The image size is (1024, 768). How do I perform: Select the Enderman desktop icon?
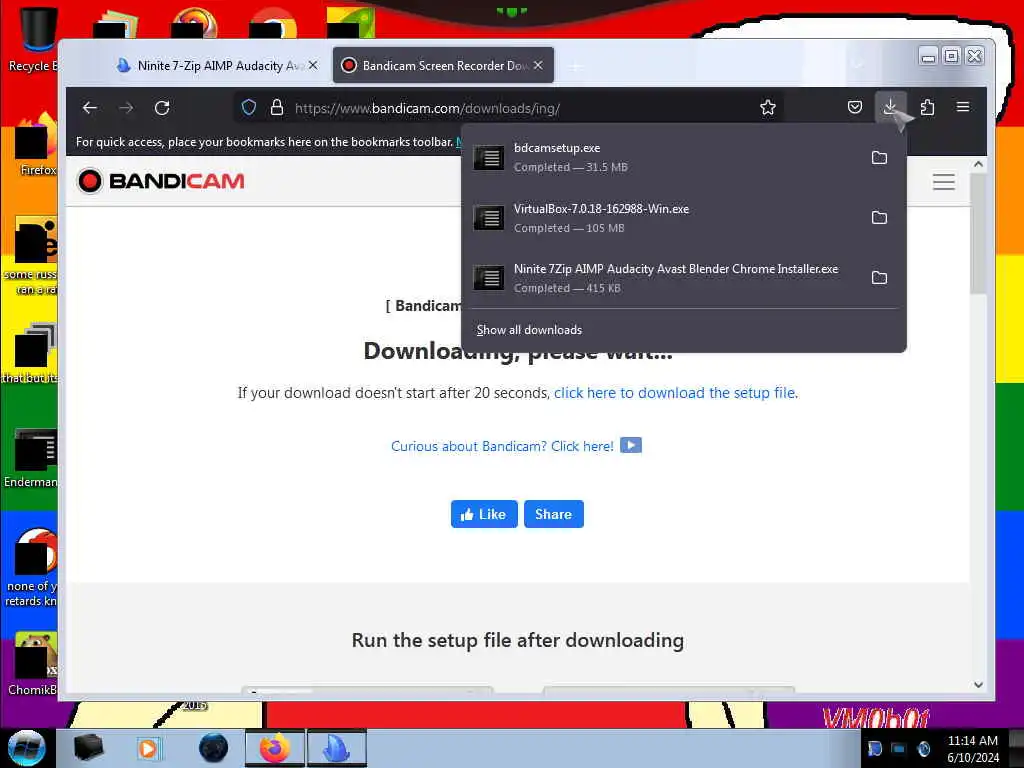point(33,458)
